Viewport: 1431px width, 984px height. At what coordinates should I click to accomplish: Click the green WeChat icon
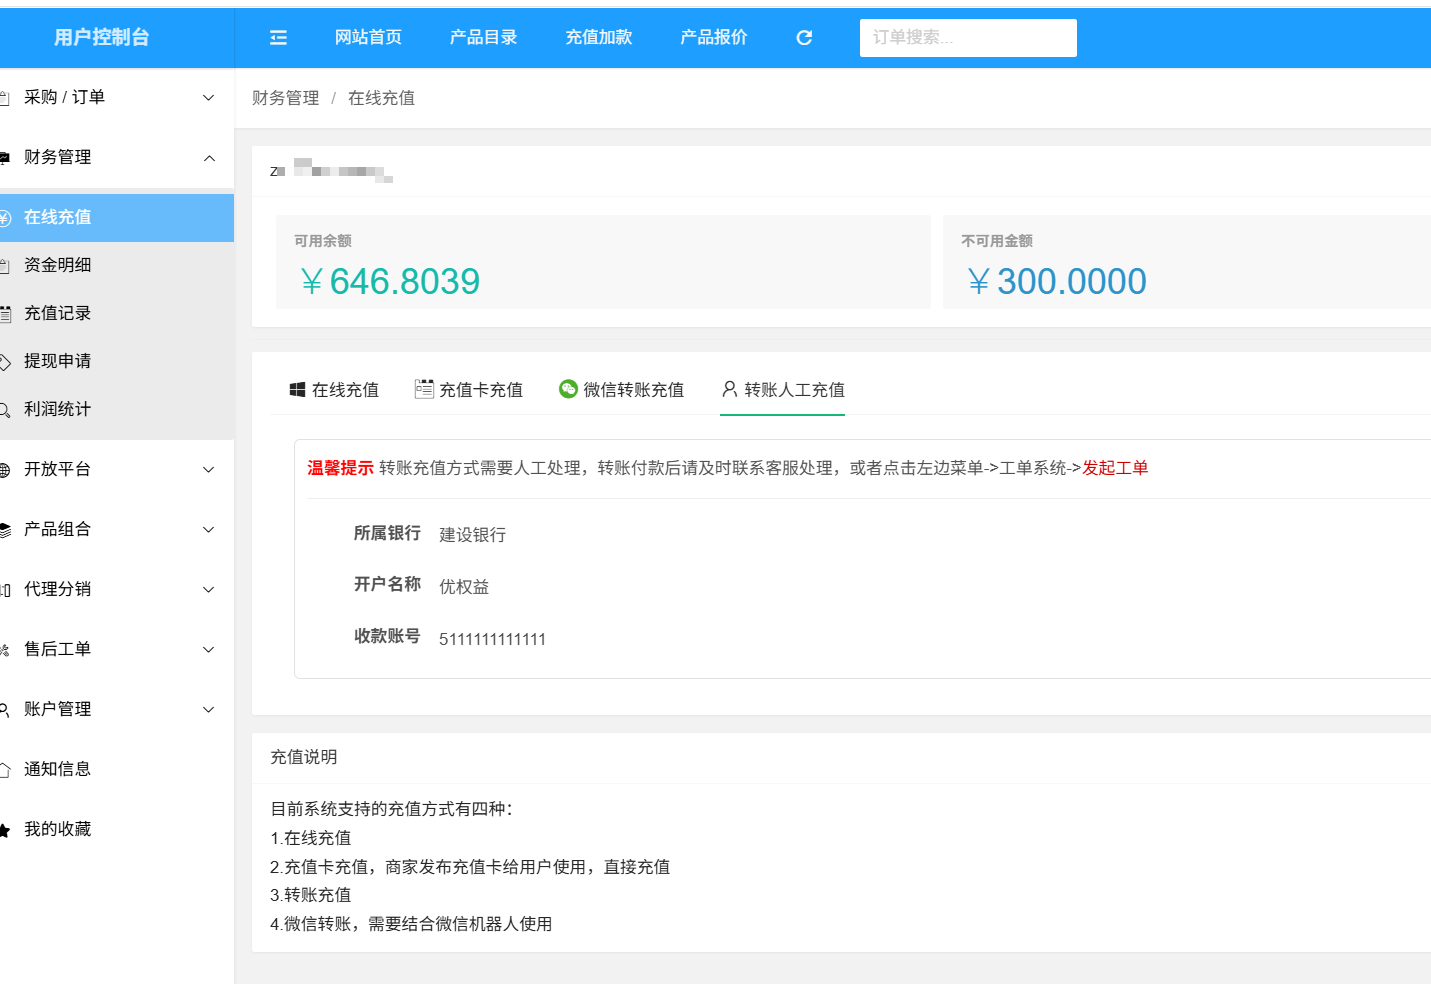tap(568, 389)
